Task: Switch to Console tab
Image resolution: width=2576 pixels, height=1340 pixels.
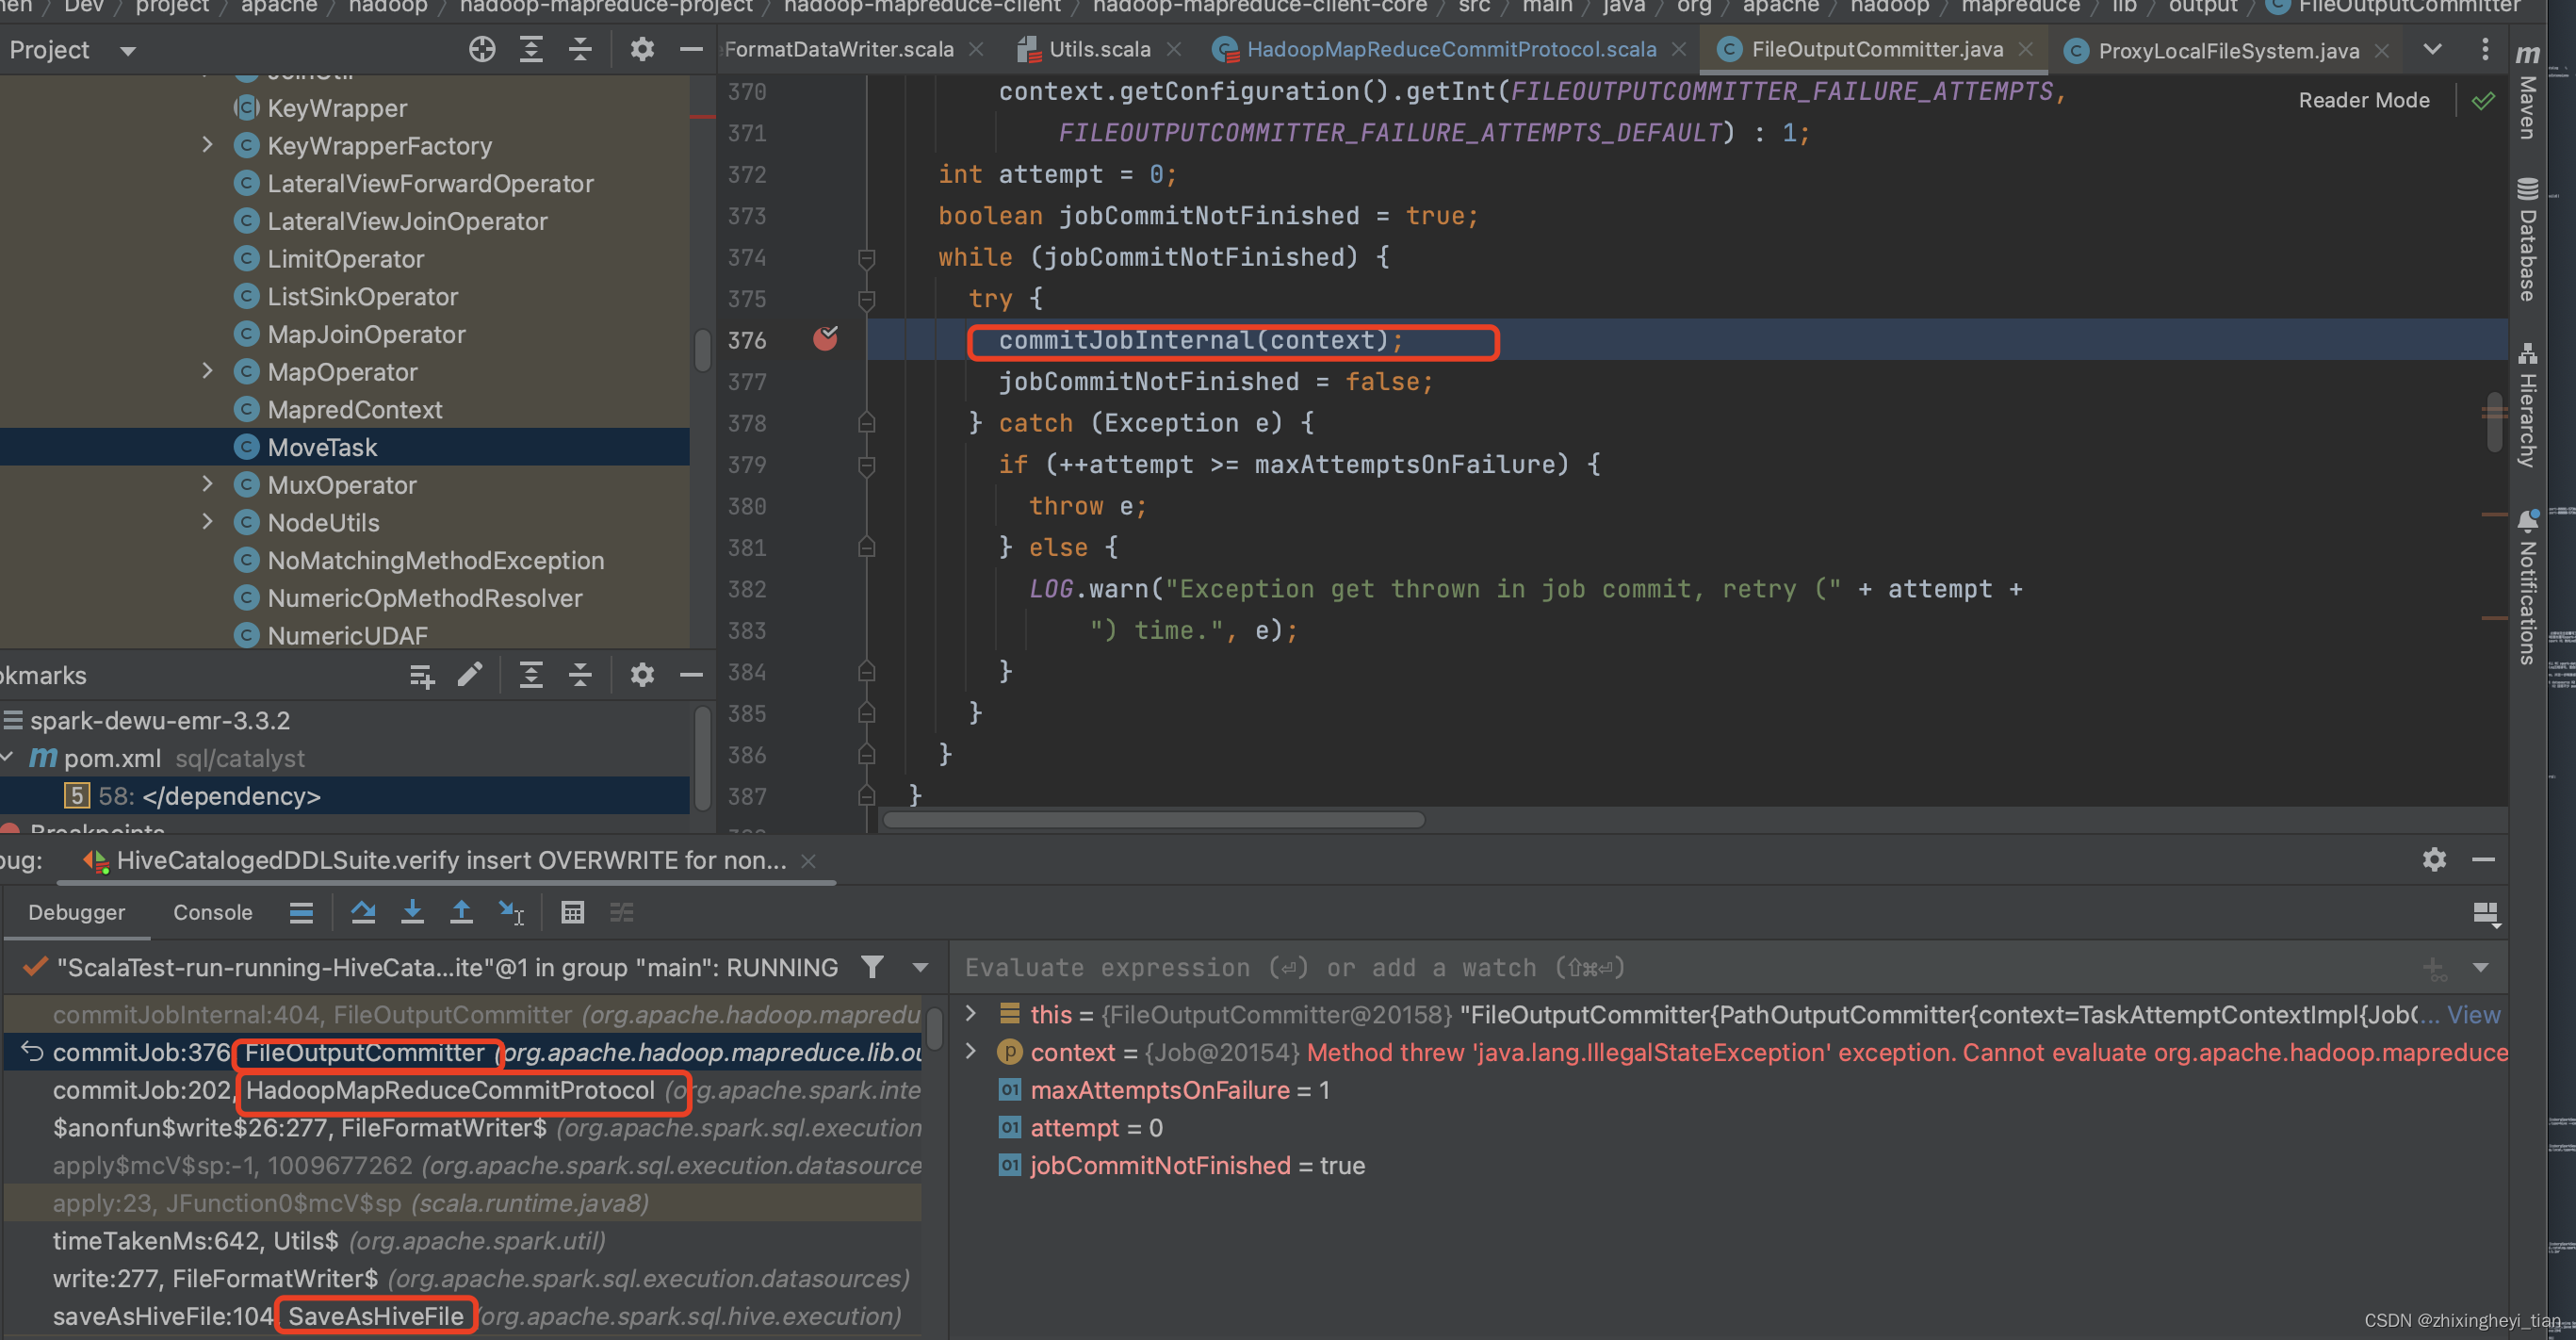Action: click(x=212, y=912)
